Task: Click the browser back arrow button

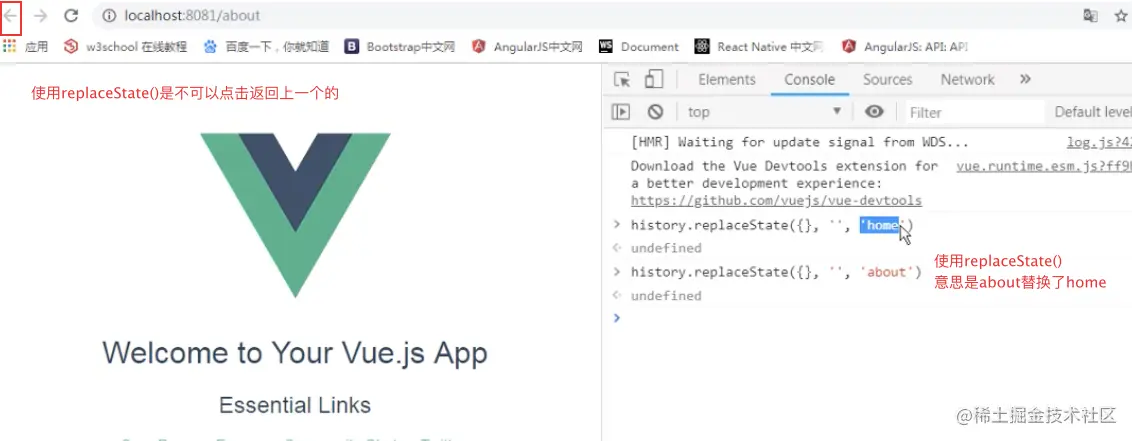Action: pos(11,15)
